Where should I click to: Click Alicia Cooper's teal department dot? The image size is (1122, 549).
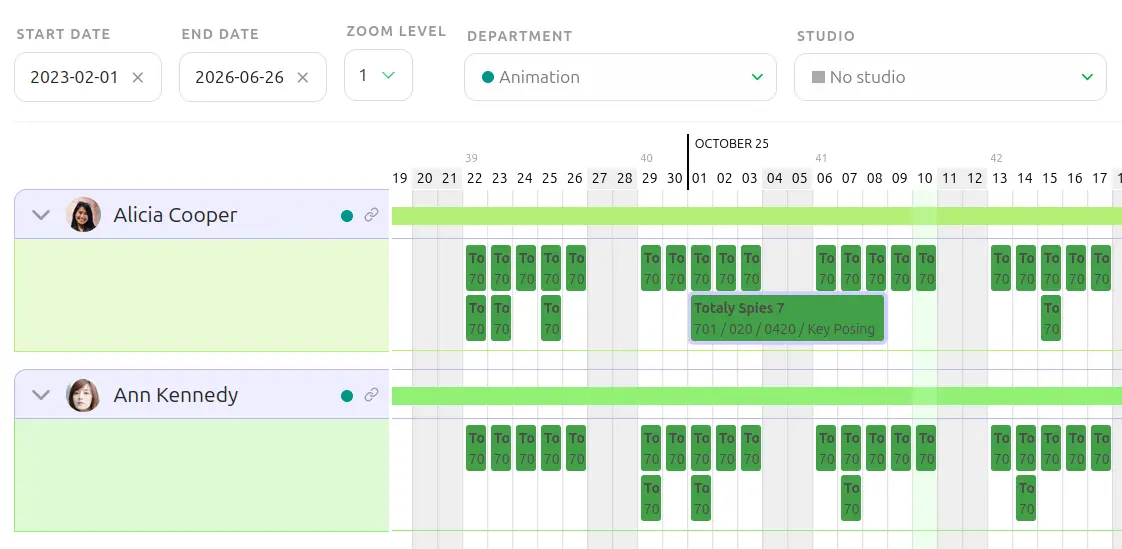[347, 215]
